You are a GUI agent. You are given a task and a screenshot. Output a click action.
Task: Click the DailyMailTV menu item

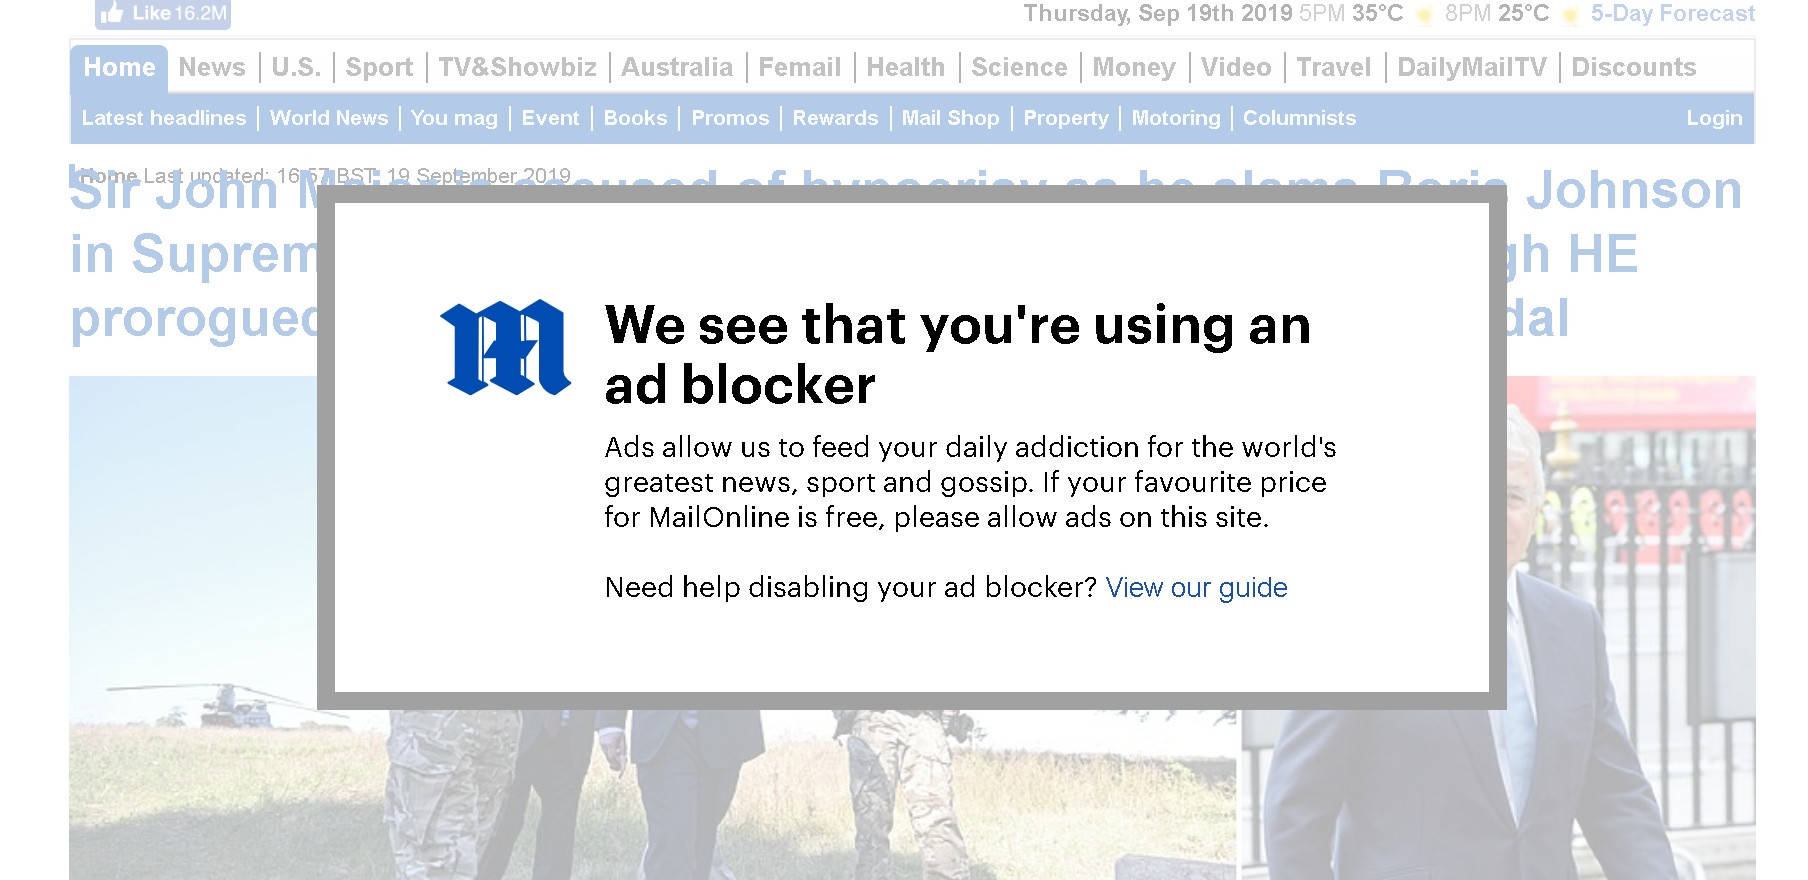(x=1471, y=67)
